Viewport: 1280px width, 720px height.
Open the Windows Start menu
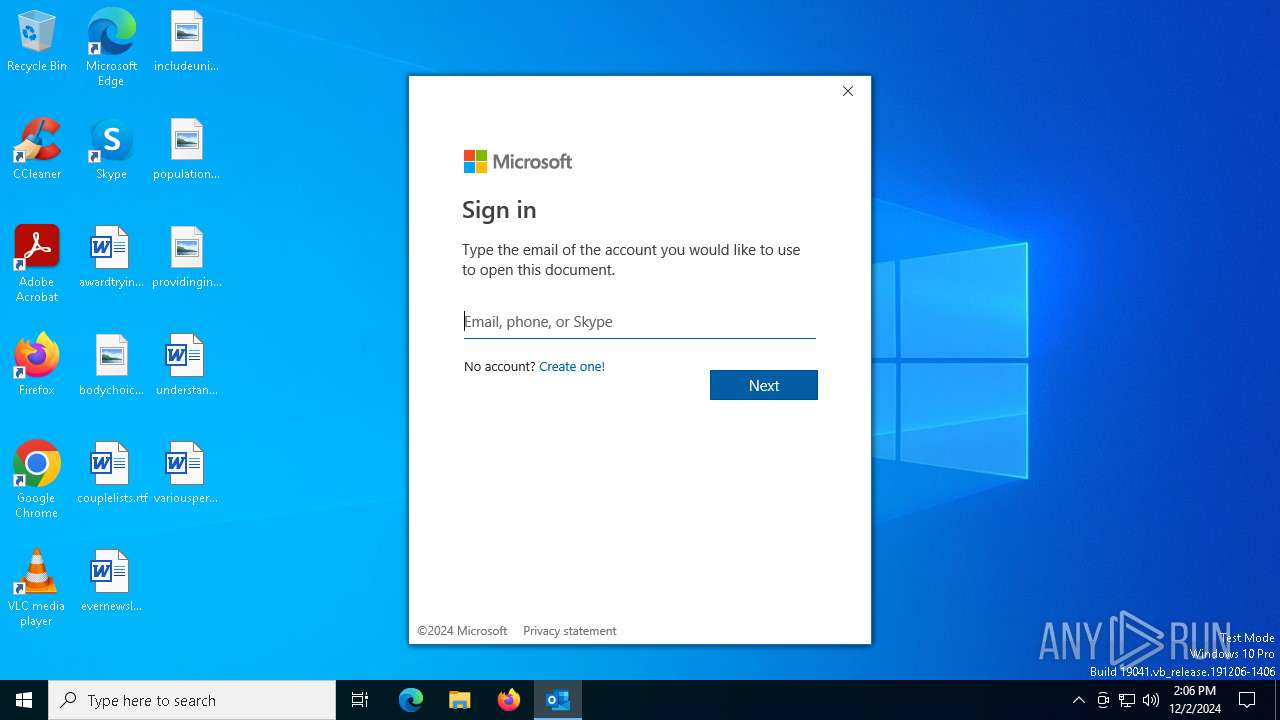[x=24, y=700]
